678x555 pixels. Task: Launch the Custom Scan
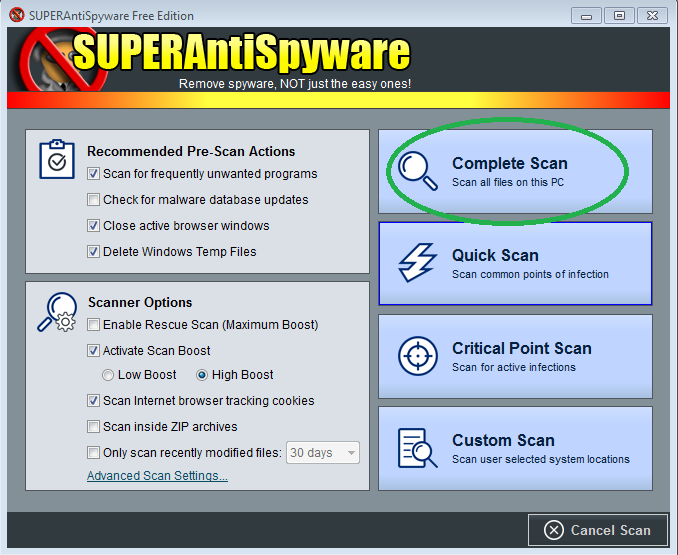click(x=515, y=448)
